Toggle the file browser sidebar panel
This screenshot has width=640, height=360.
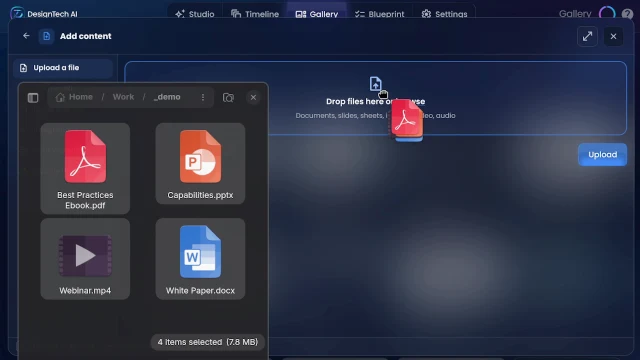(x=33, y=97)
